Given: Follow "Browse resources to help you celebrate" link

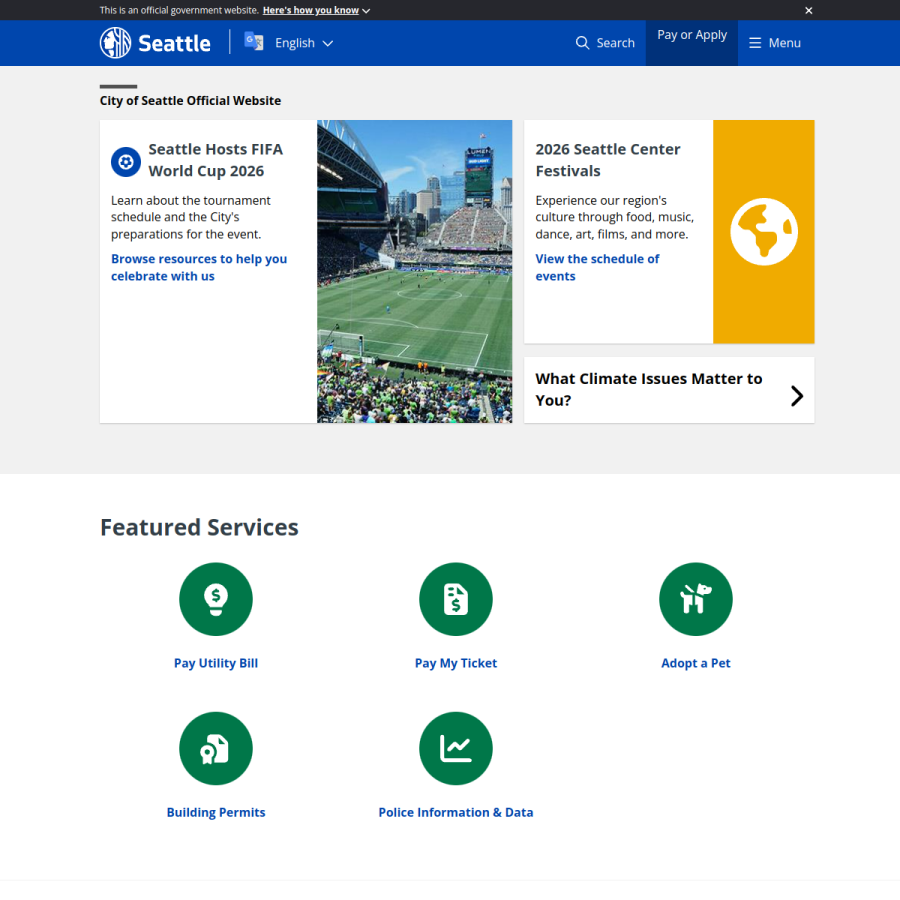Looking at the screenshot, I should (x=199, y=267).
